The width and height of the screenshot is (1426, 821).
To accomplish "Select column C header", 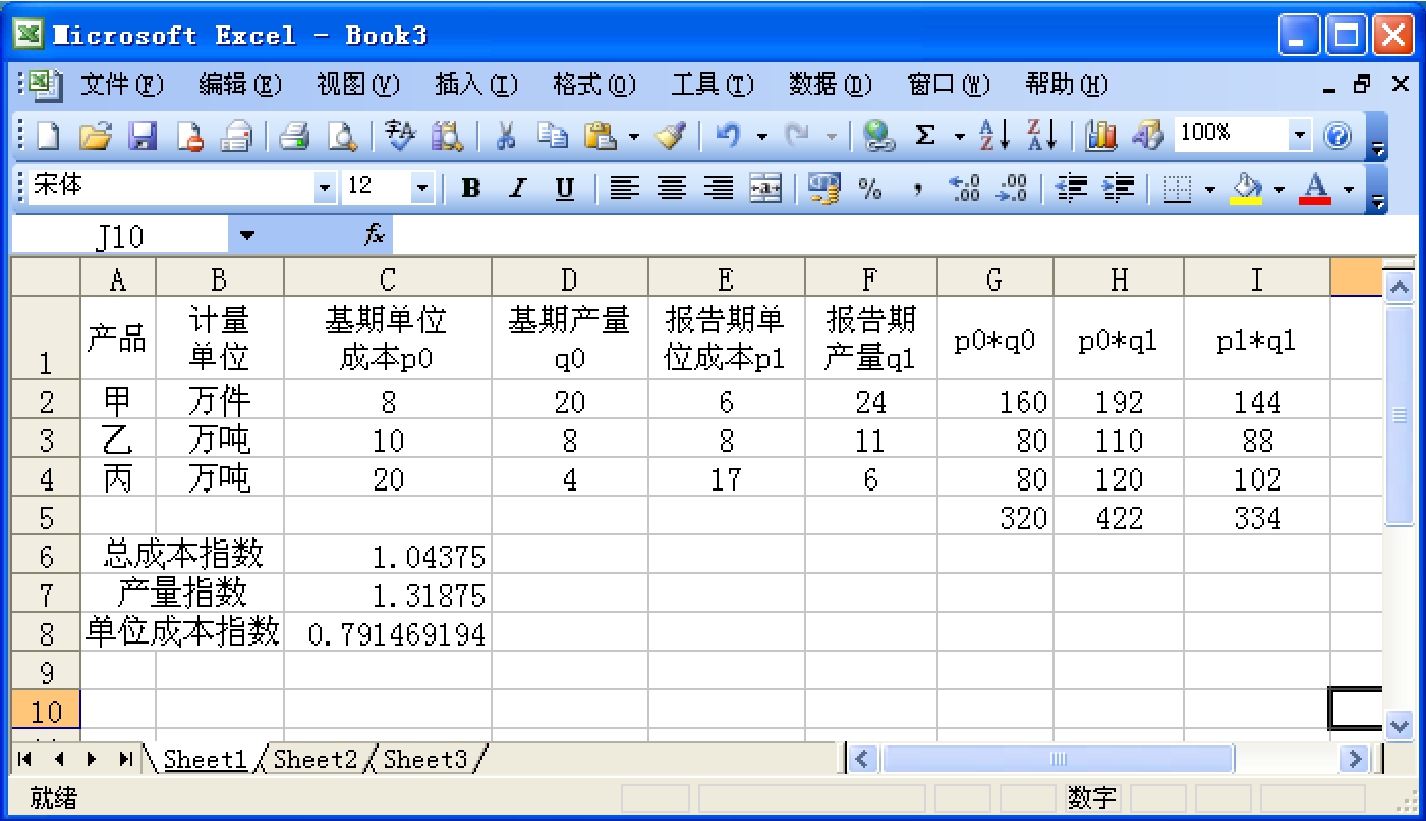I will [388, 278].
